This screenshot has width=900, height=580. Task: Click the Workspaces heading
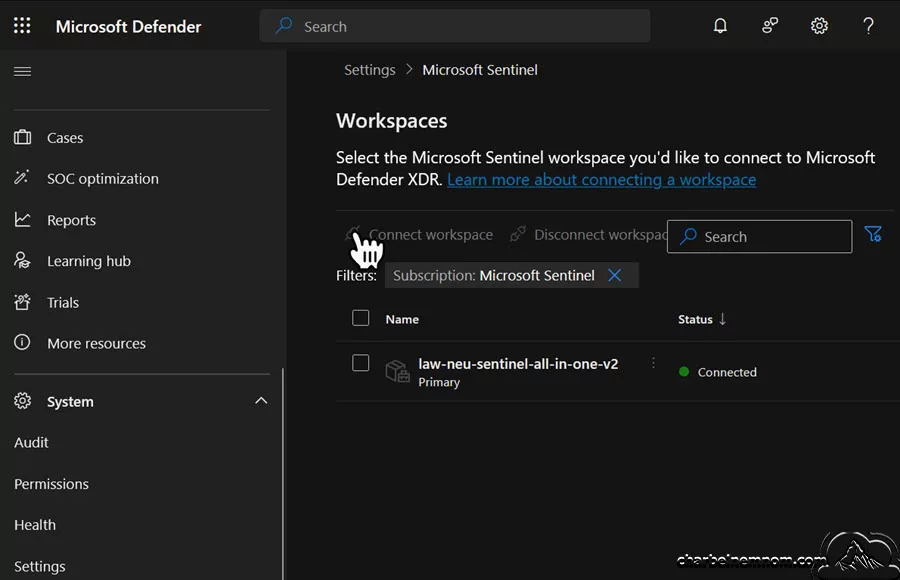point(391,121)
